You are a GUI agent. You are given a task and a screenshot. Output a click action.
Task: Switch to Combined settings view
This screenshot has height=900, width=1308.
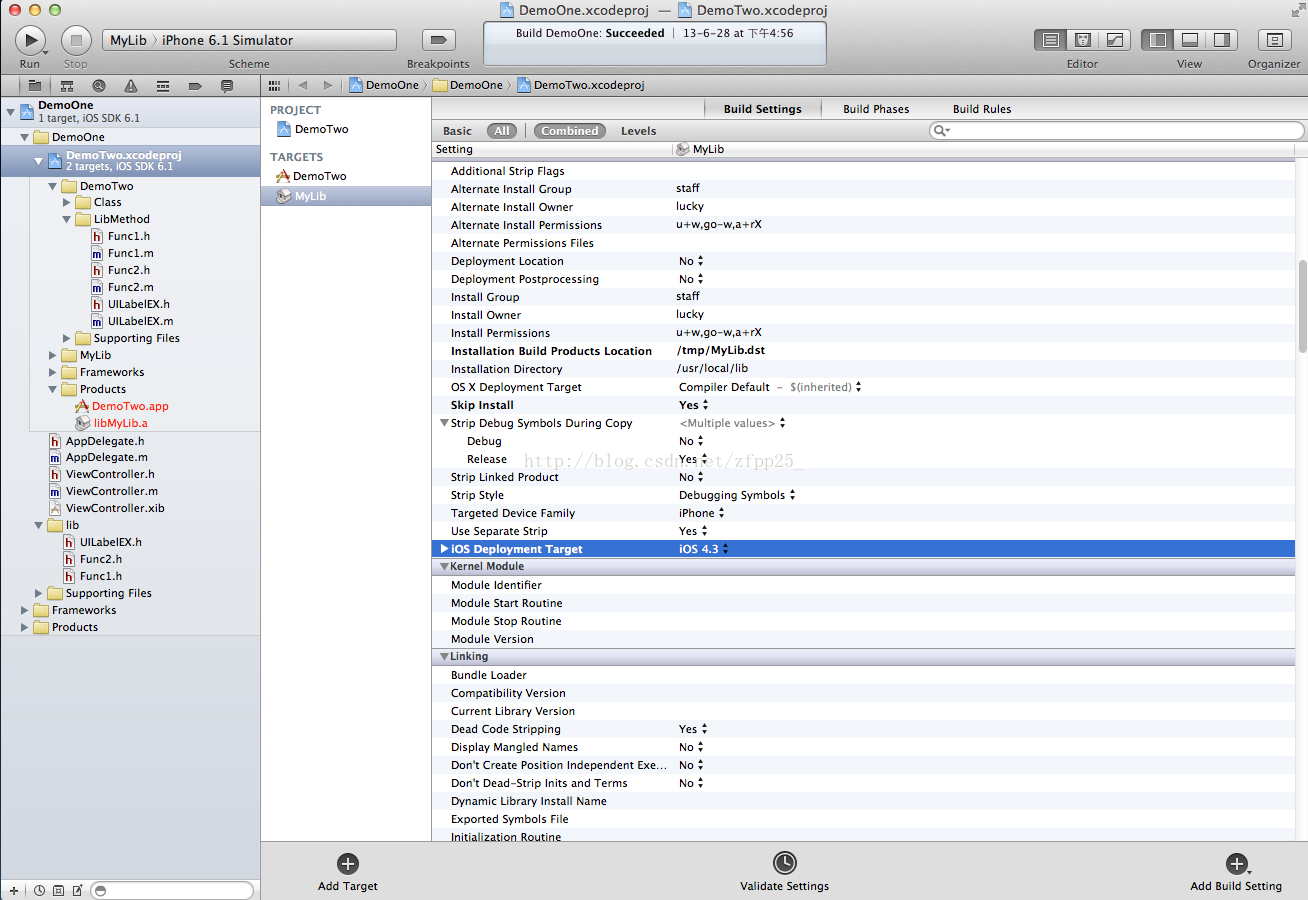[x=570, y=131]
